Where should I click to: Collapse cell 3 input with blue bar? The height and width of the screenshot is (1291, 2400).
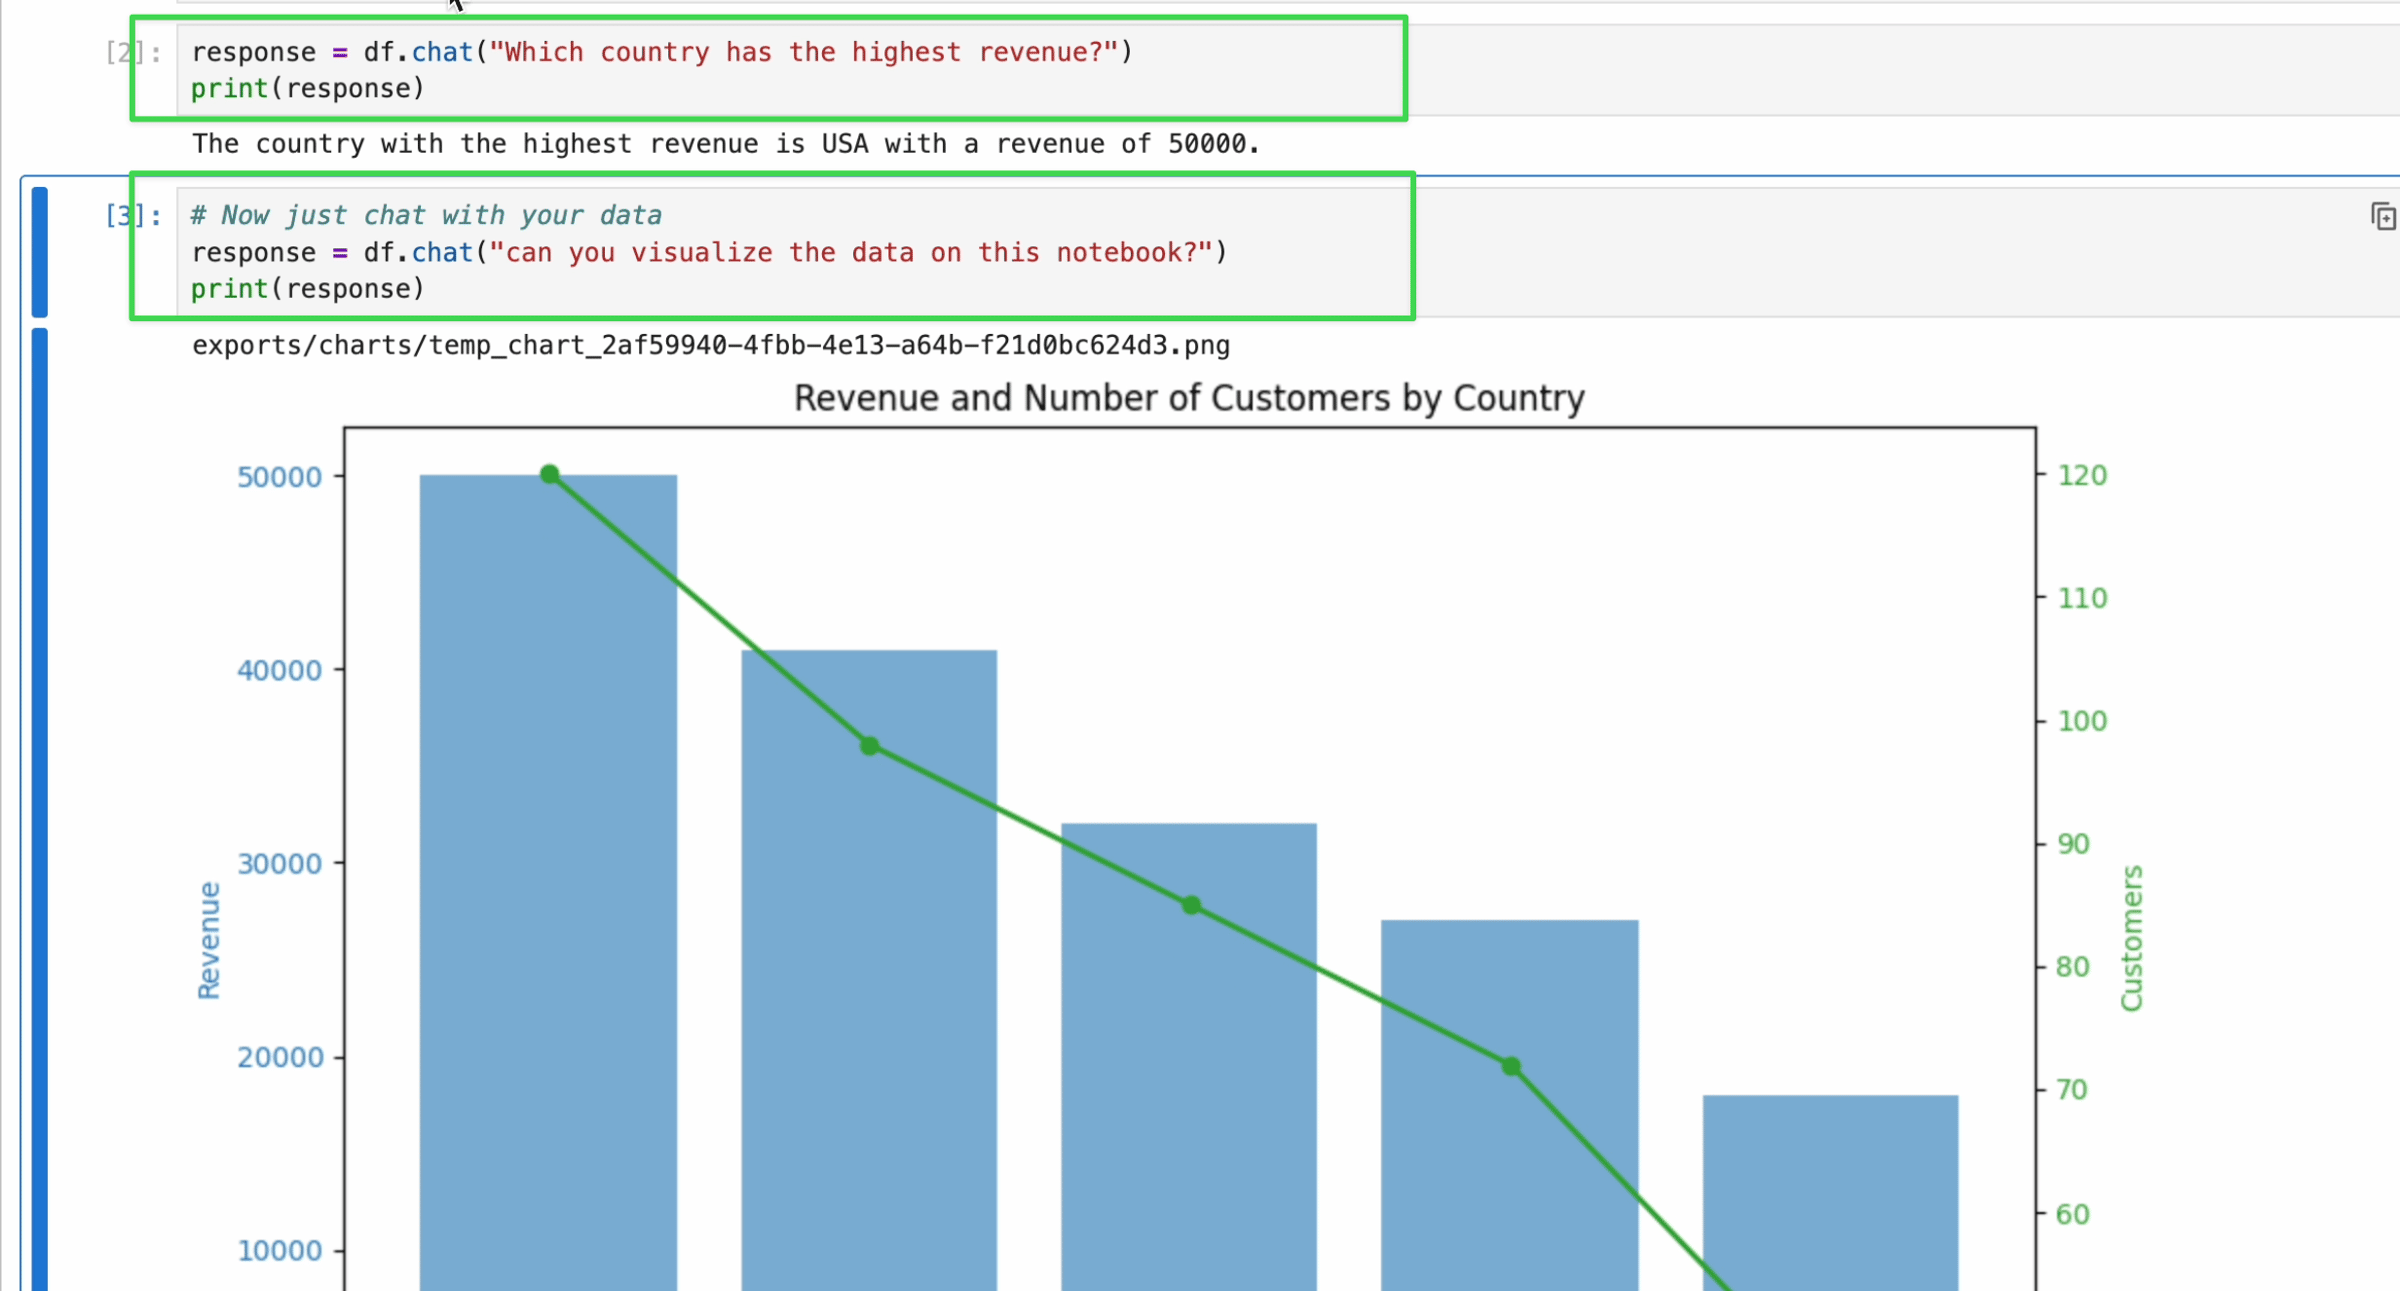tap(40, 251)
